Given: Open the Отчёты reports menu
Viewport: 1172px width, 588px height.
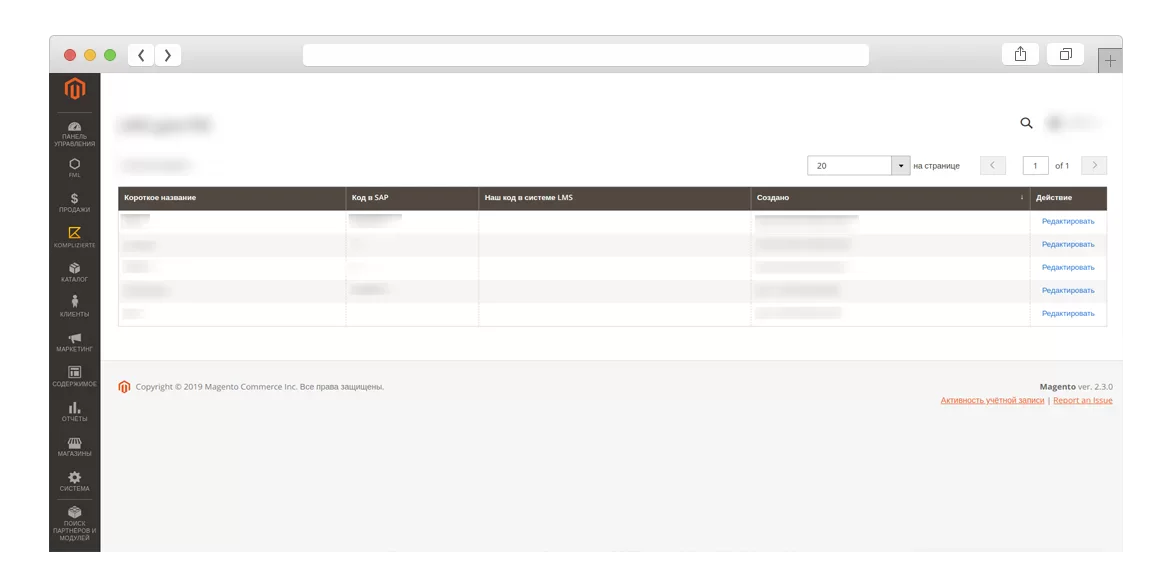Looking at the screenshot, I should point(74,411).
